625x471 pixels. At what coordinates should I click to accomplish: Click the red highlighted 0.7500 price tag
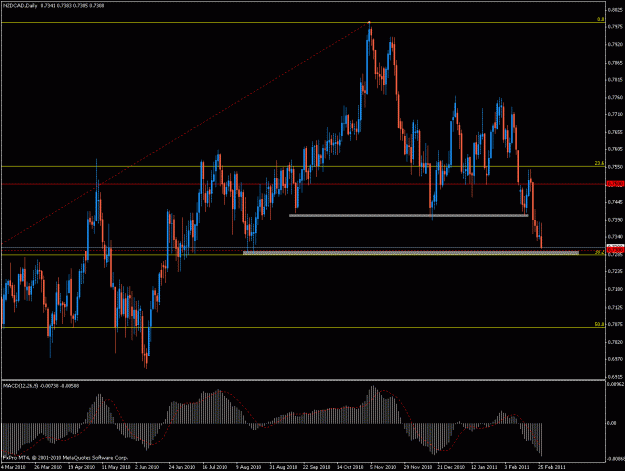615,184
